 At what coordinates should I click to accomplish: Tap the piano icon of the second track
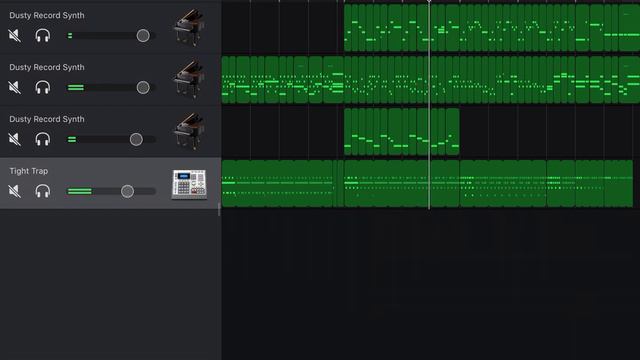(189, 80)
